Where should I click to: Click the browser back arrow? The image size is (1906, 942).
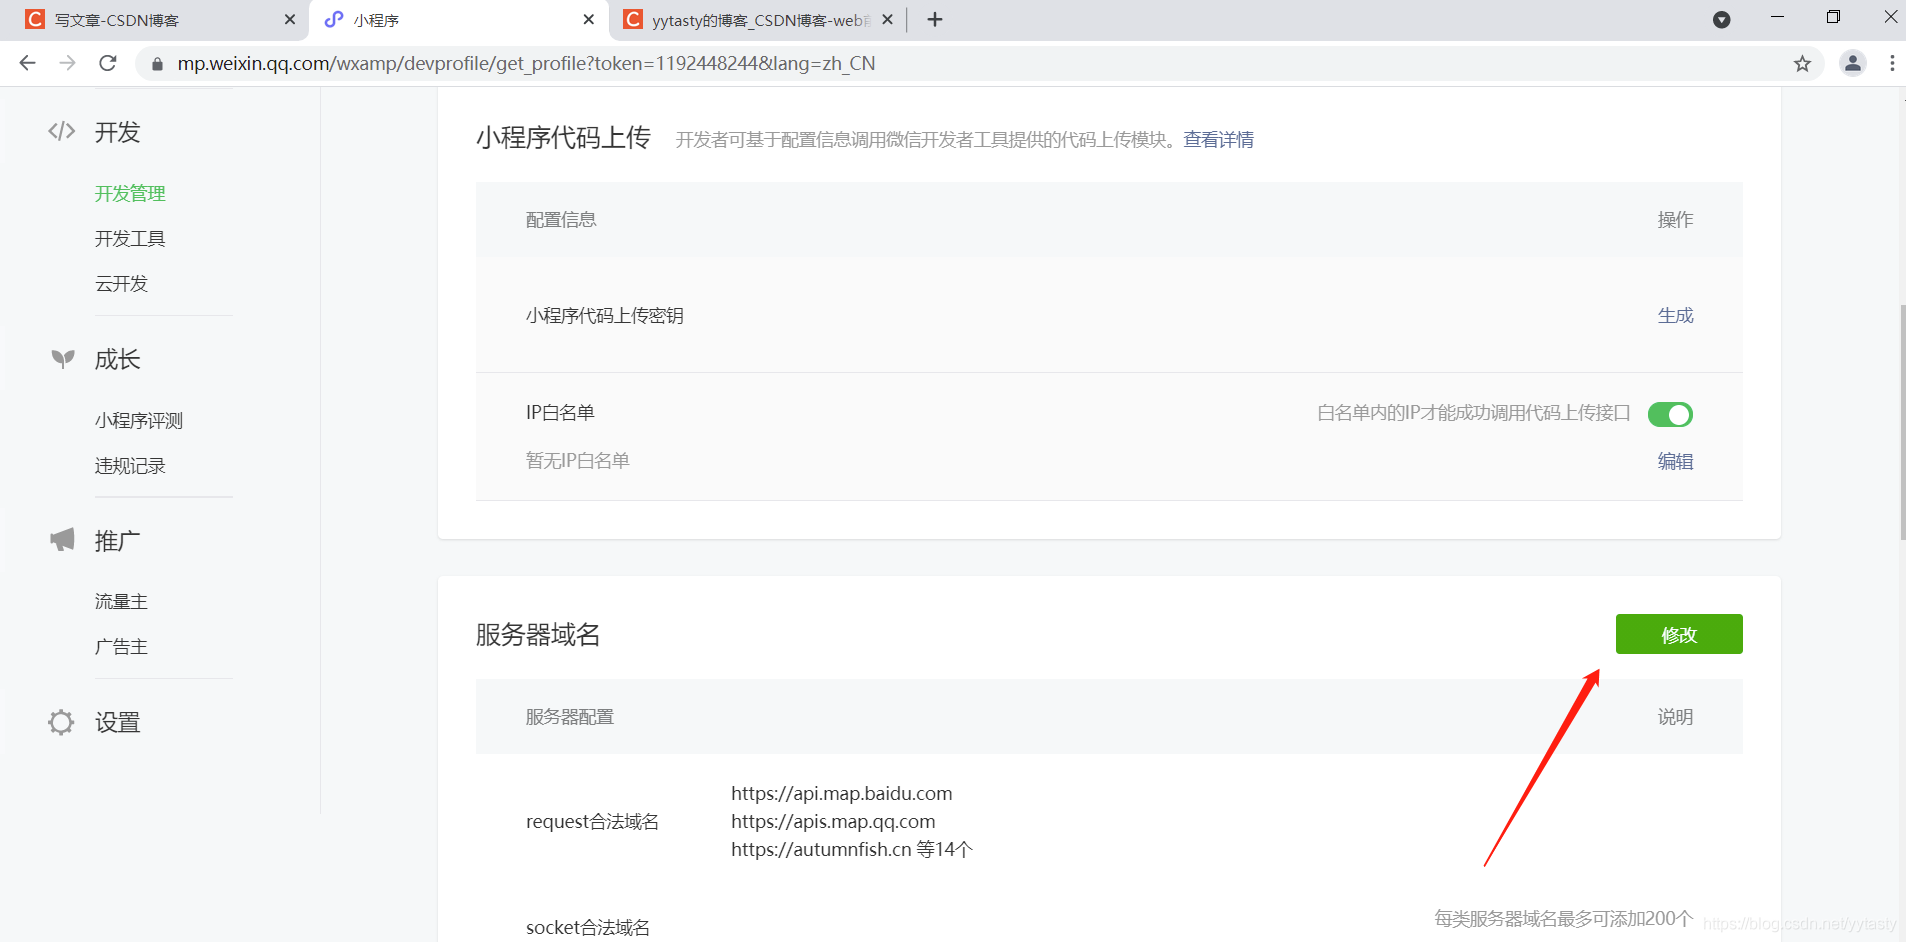click(x=27, y=63)
